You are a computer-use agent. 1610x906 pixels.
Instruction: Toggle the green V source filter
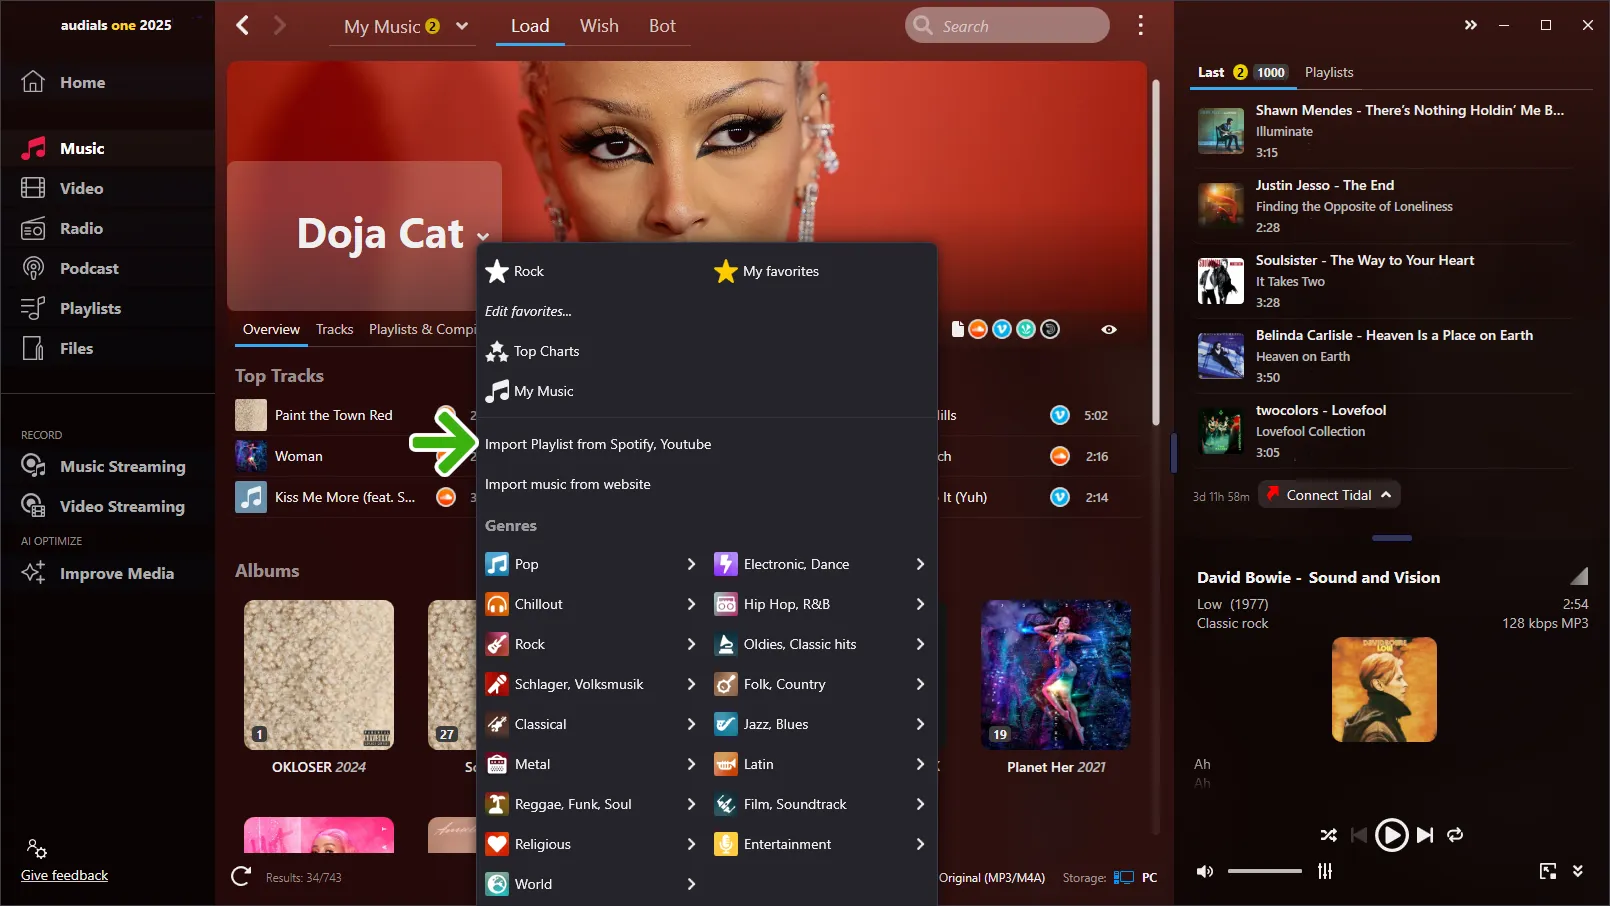click(1026, 329)
